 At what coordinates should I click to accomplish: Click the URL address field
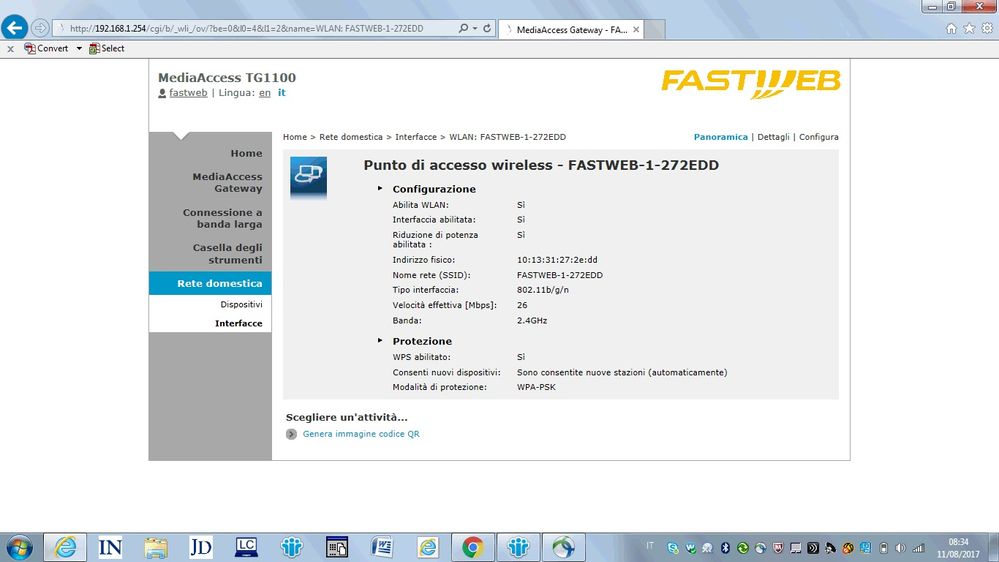point(255,28)
